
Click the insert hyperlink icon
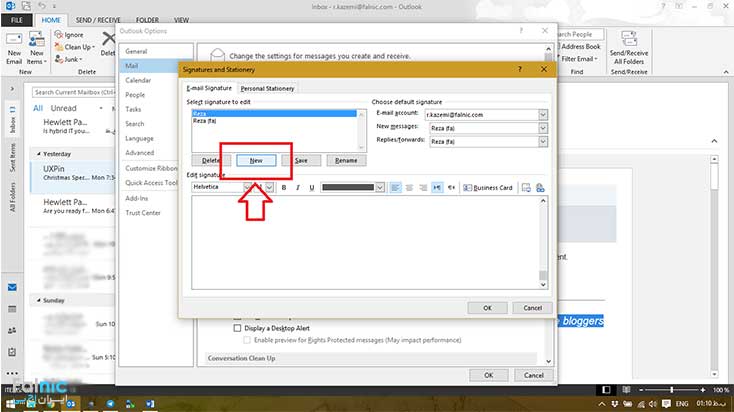[x=541, y=187]
